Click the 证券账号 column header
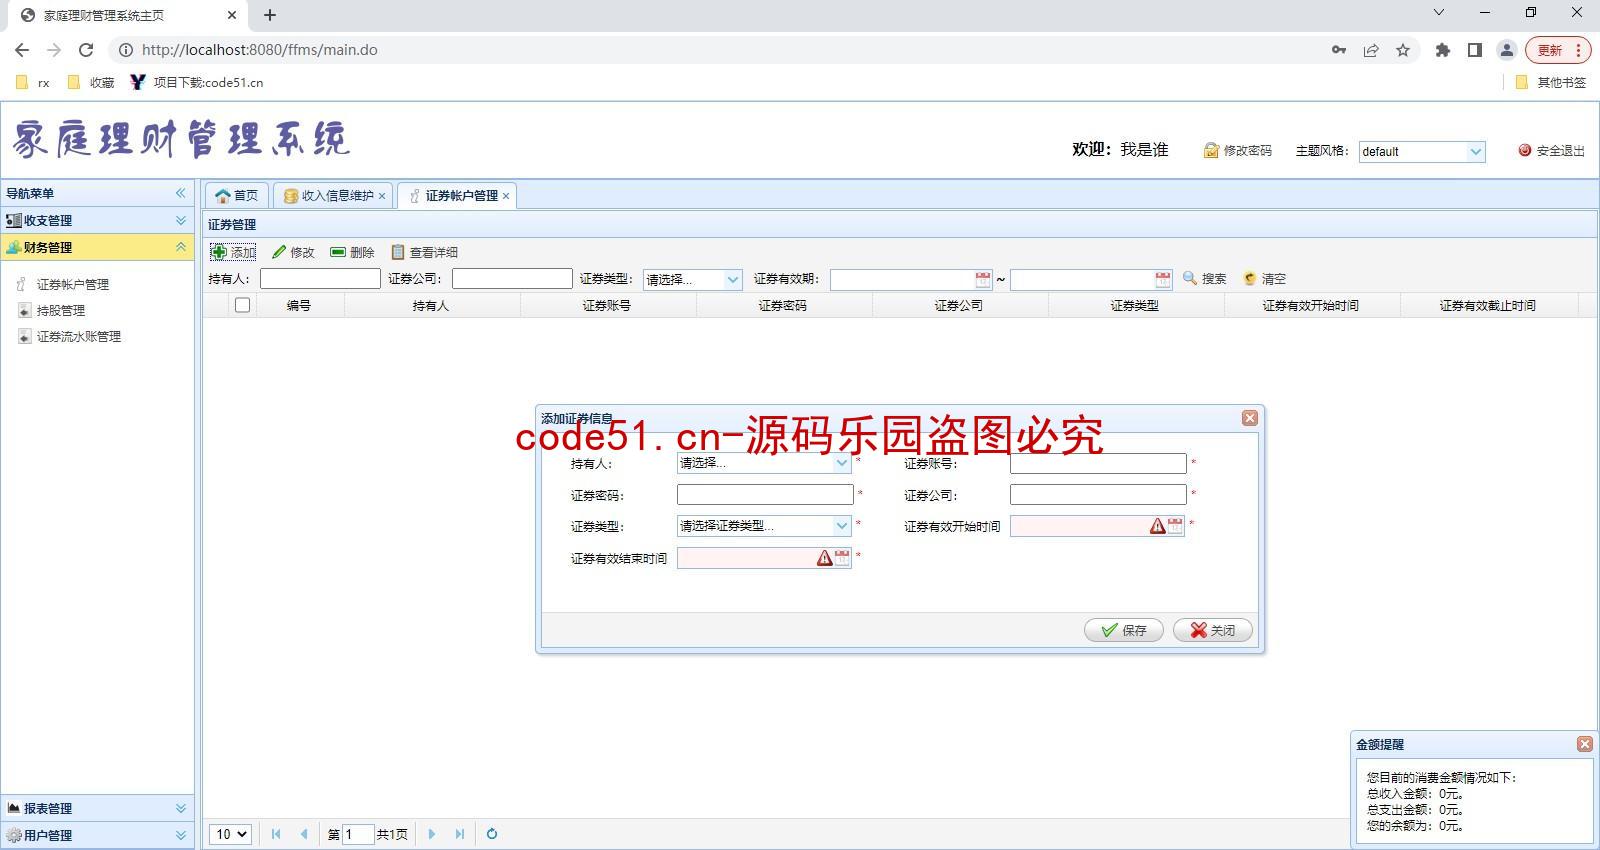Viewport: 1600px width, 850px height. click(x=607, y=305)
